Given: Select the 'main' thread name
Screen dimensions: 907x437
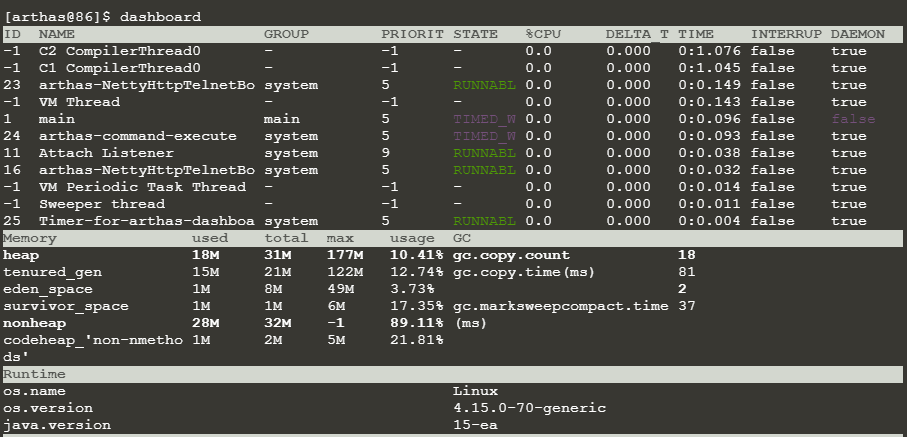Looking at the screenshot, I should (57, 119).
